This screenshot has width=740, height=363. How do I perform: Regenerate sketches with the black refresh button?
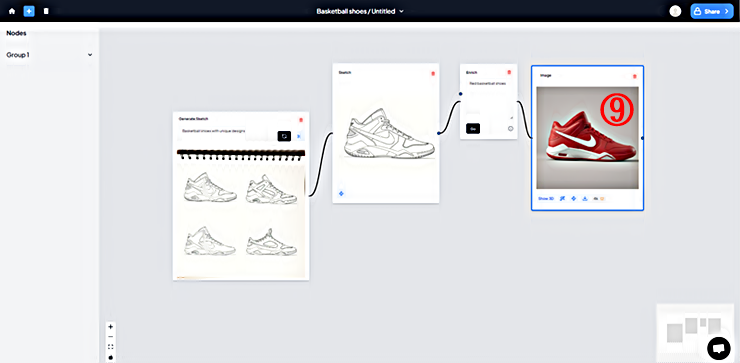pos(284,136)
